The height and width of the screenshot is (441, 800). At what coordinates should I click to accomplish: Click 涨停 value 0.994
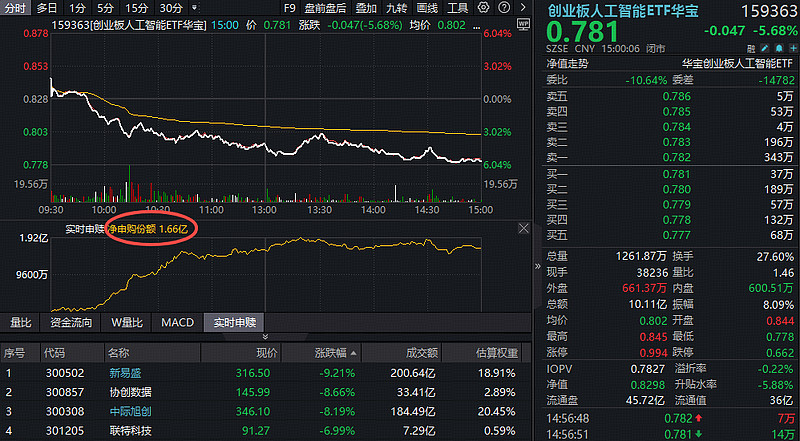pyautogui.click(x=653, y=353)
